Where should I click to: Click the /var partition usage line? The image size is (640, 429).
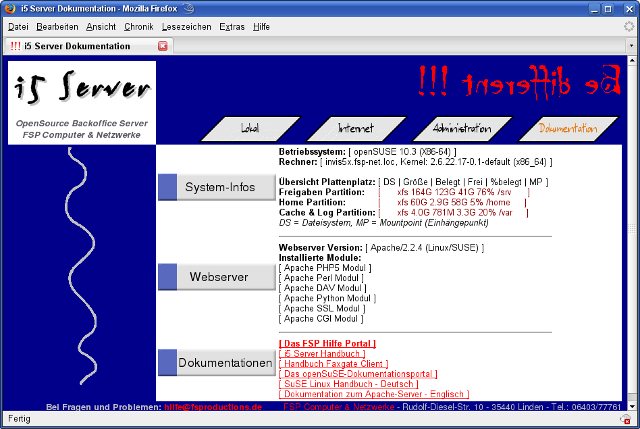[x=454, y=213]
